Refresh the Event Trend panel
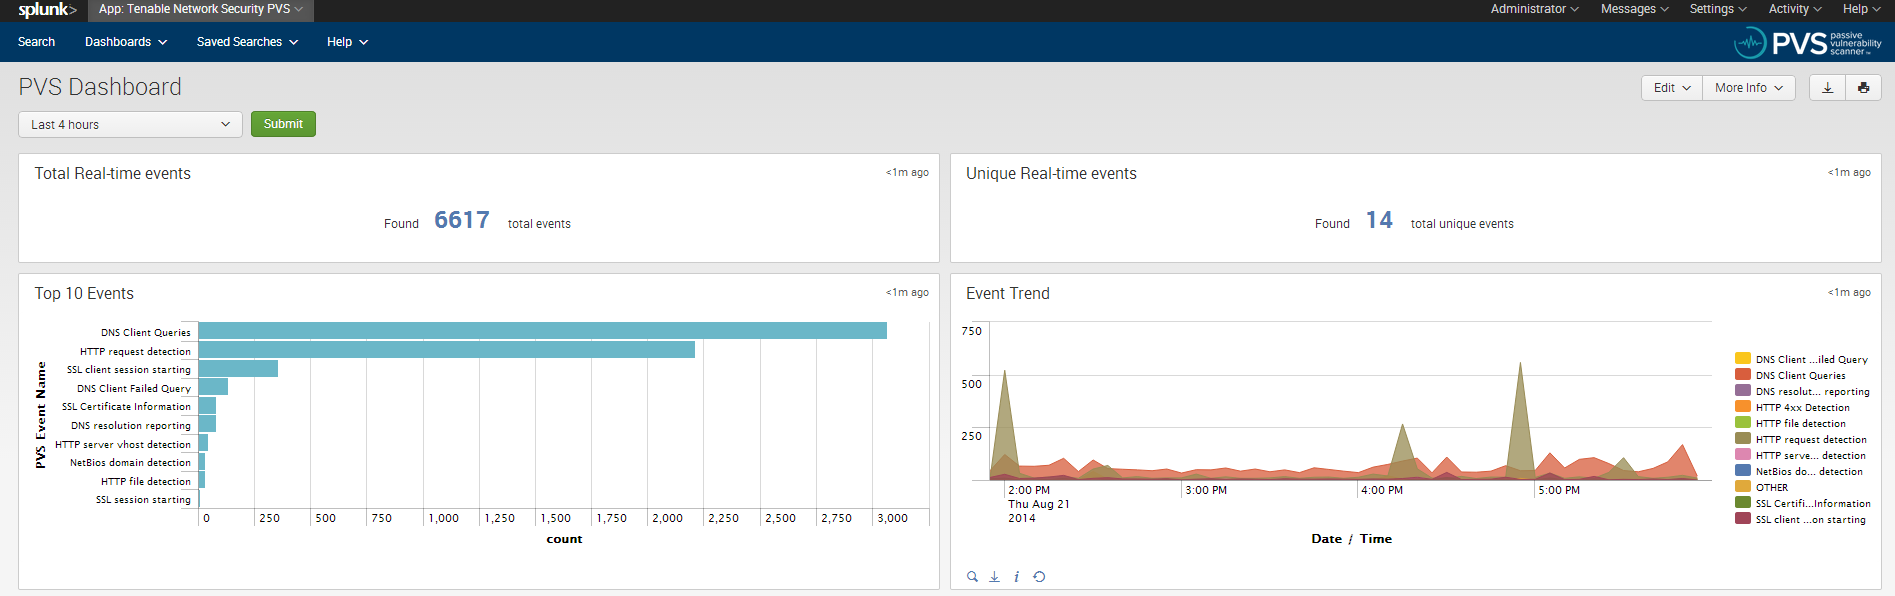 coord(1039,577)
